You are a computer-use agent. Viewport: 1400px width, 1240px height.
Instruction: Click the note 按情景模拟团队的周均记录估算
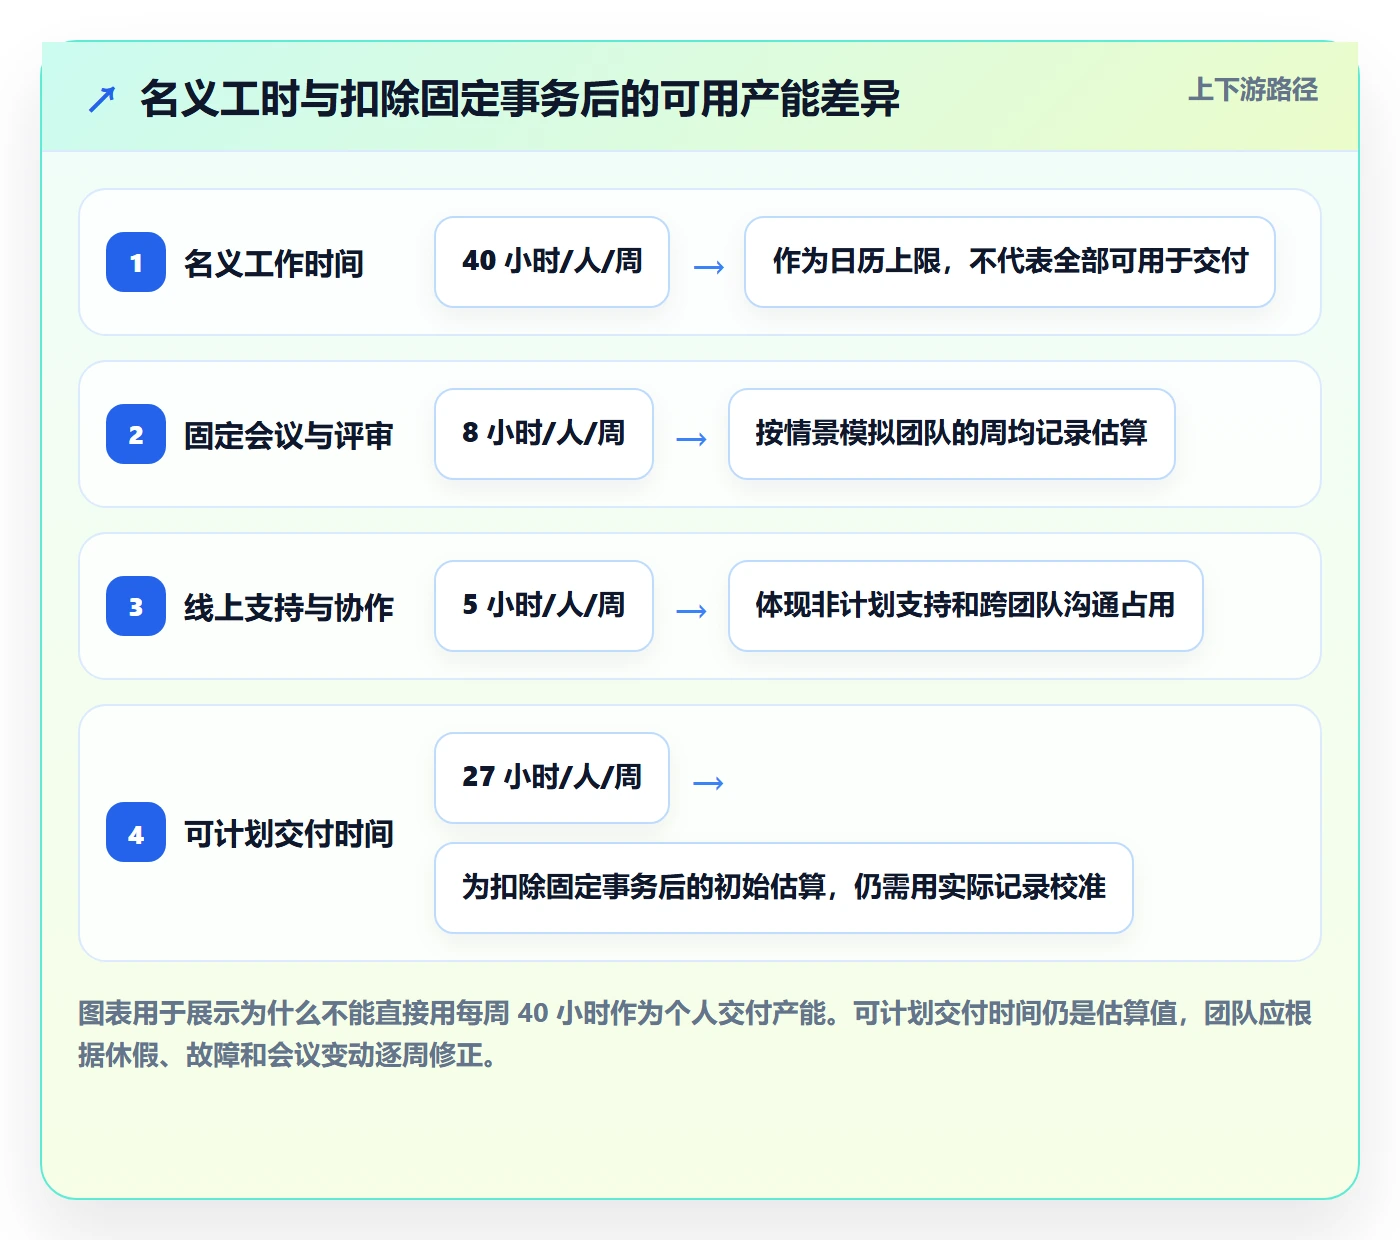(x=952, y=434)
